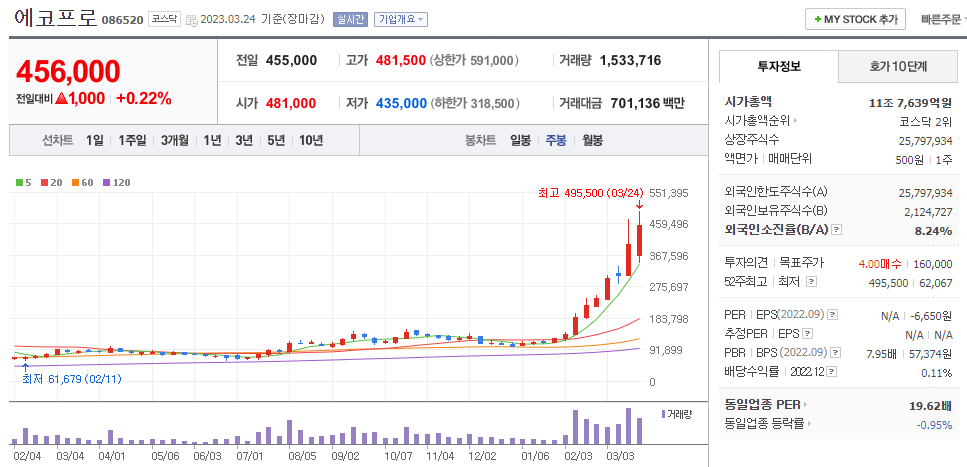Click the 실시간 badge button
This screenshot has width=967, height=467.
[x=350, y=20]
